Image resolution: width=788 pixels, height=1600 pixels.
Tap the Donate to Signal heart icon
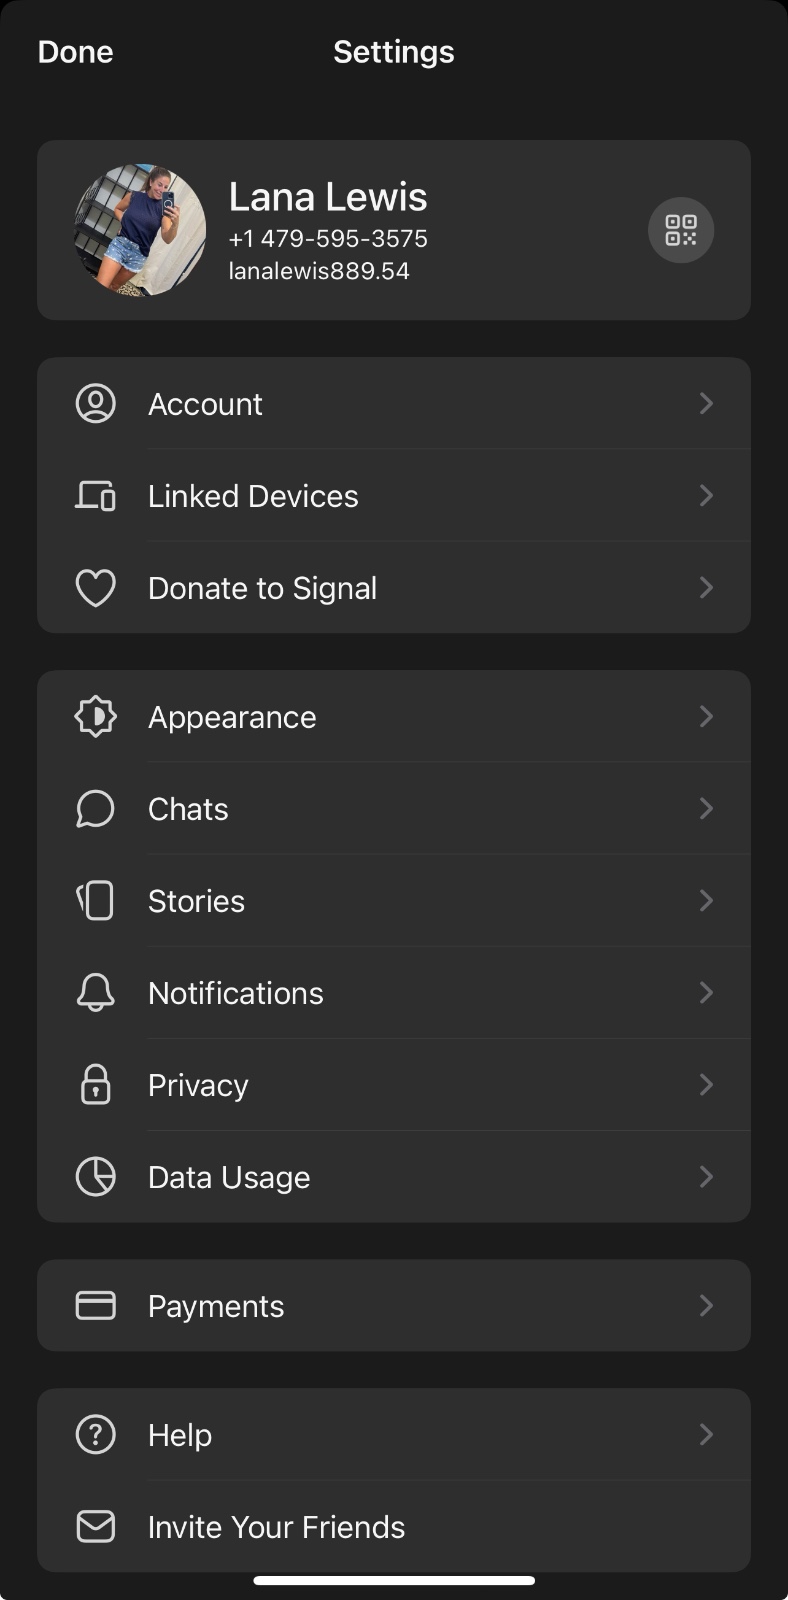tap(96, 588)
